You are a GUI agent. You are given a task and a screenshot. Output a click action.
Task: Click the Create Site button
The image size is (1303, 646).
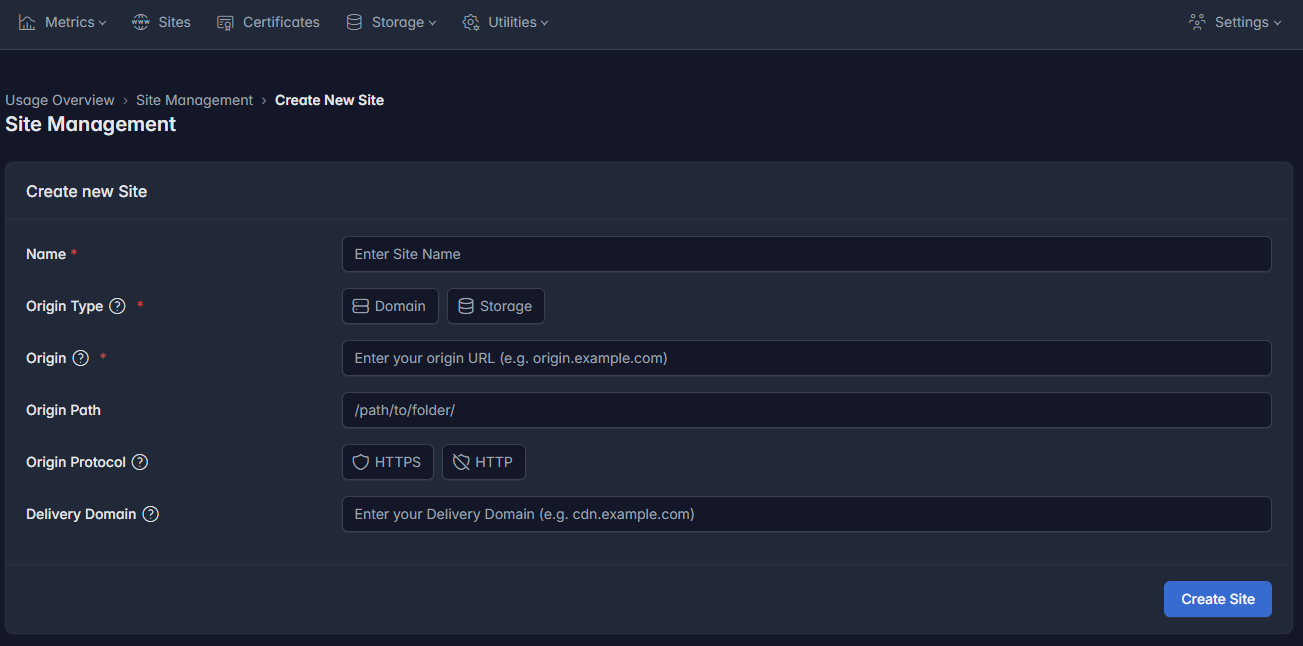point(1218,599)
